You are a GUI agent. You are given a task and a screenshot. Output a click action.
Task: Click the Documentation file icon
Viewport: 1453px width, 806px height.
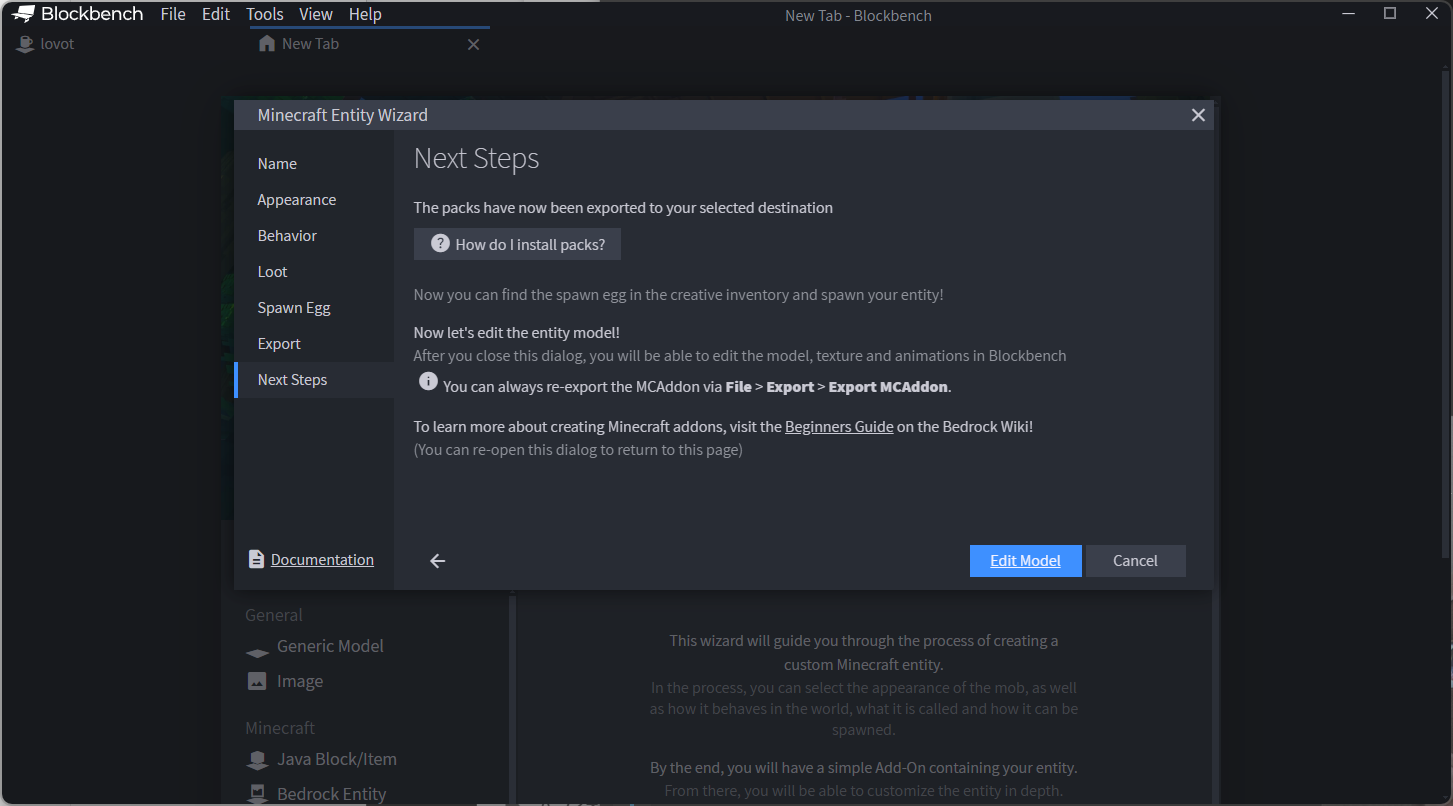tap(257, 560)
